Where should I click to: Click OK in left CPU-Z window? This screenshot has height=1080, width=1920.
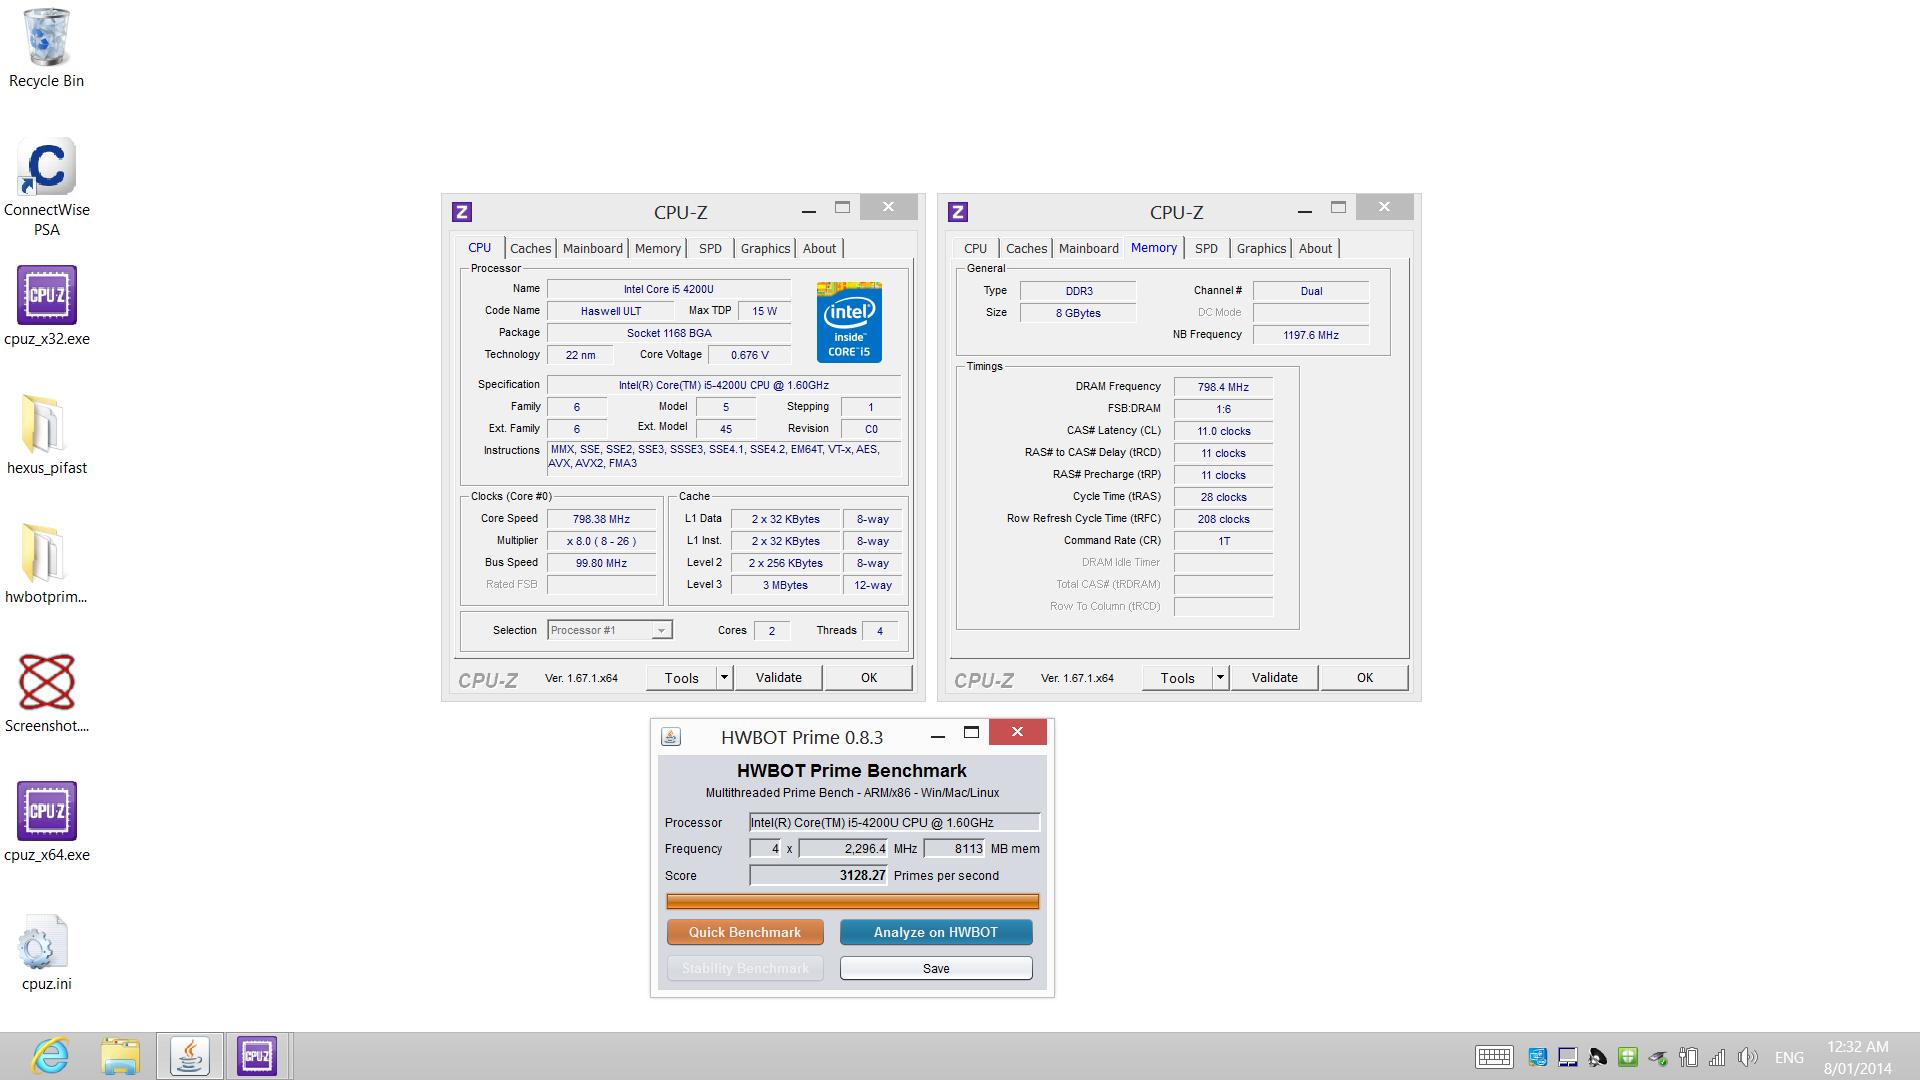(869, 678)
